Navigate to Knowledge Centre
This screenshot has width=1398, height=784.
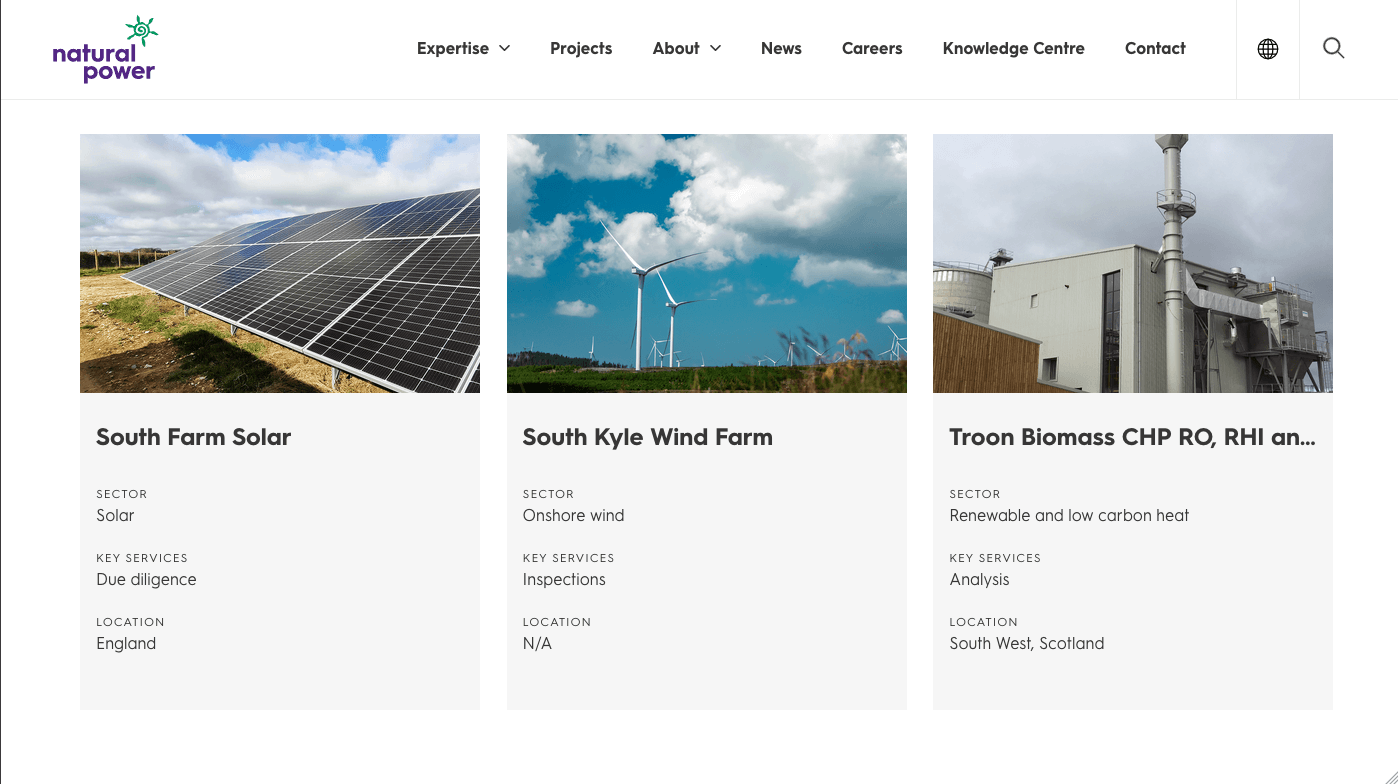click(x=1013, y=48)
